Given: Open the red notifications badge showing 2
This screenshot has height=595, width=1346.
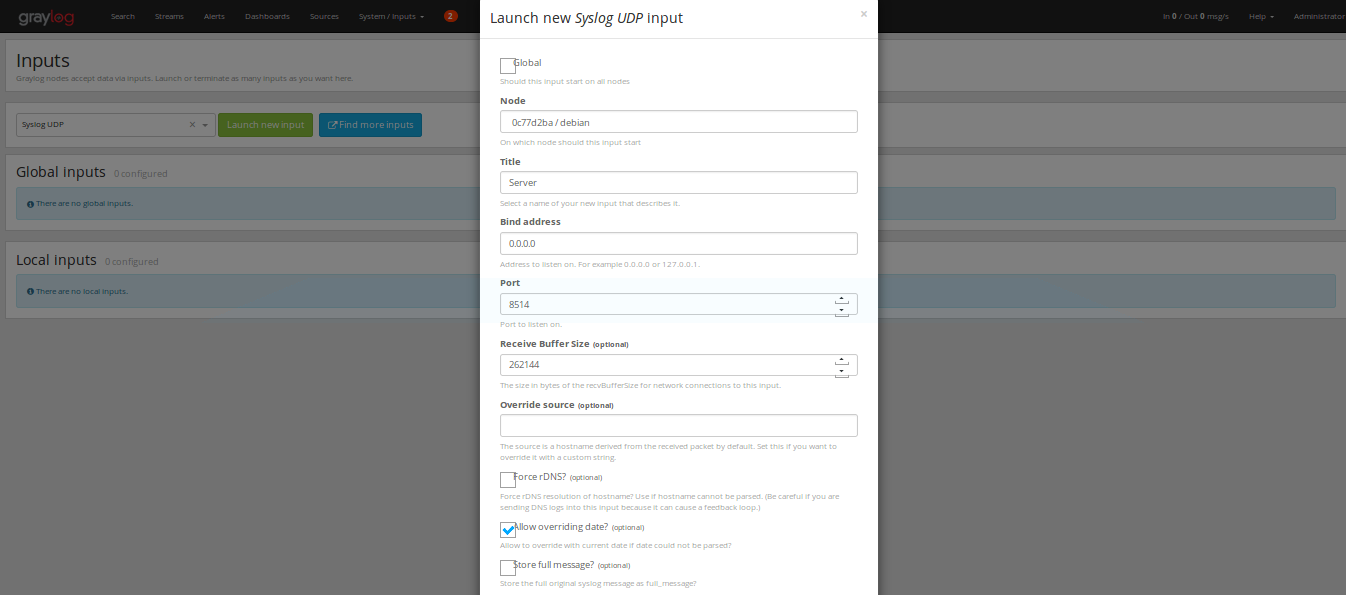Looking at the screenshot, I should 450,16.
